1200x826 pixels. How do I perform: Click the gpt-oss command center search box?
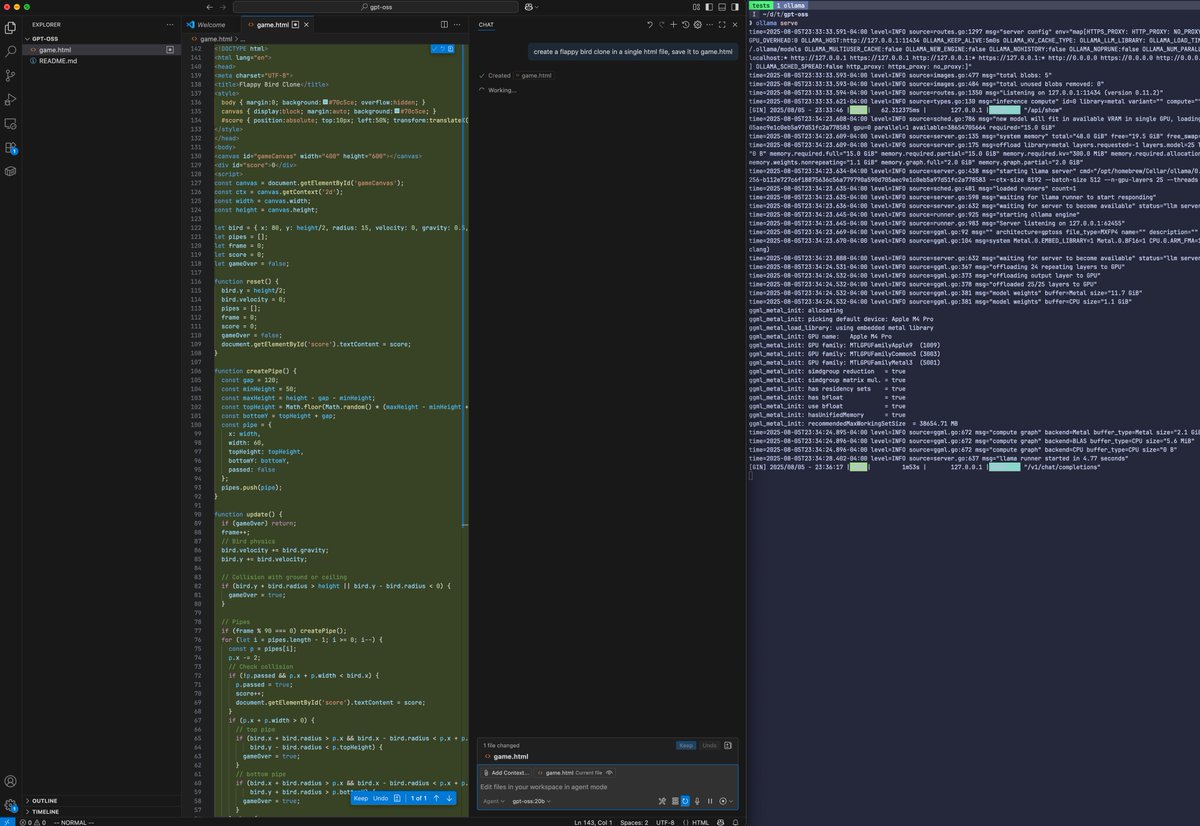click(x=376, y=7)
